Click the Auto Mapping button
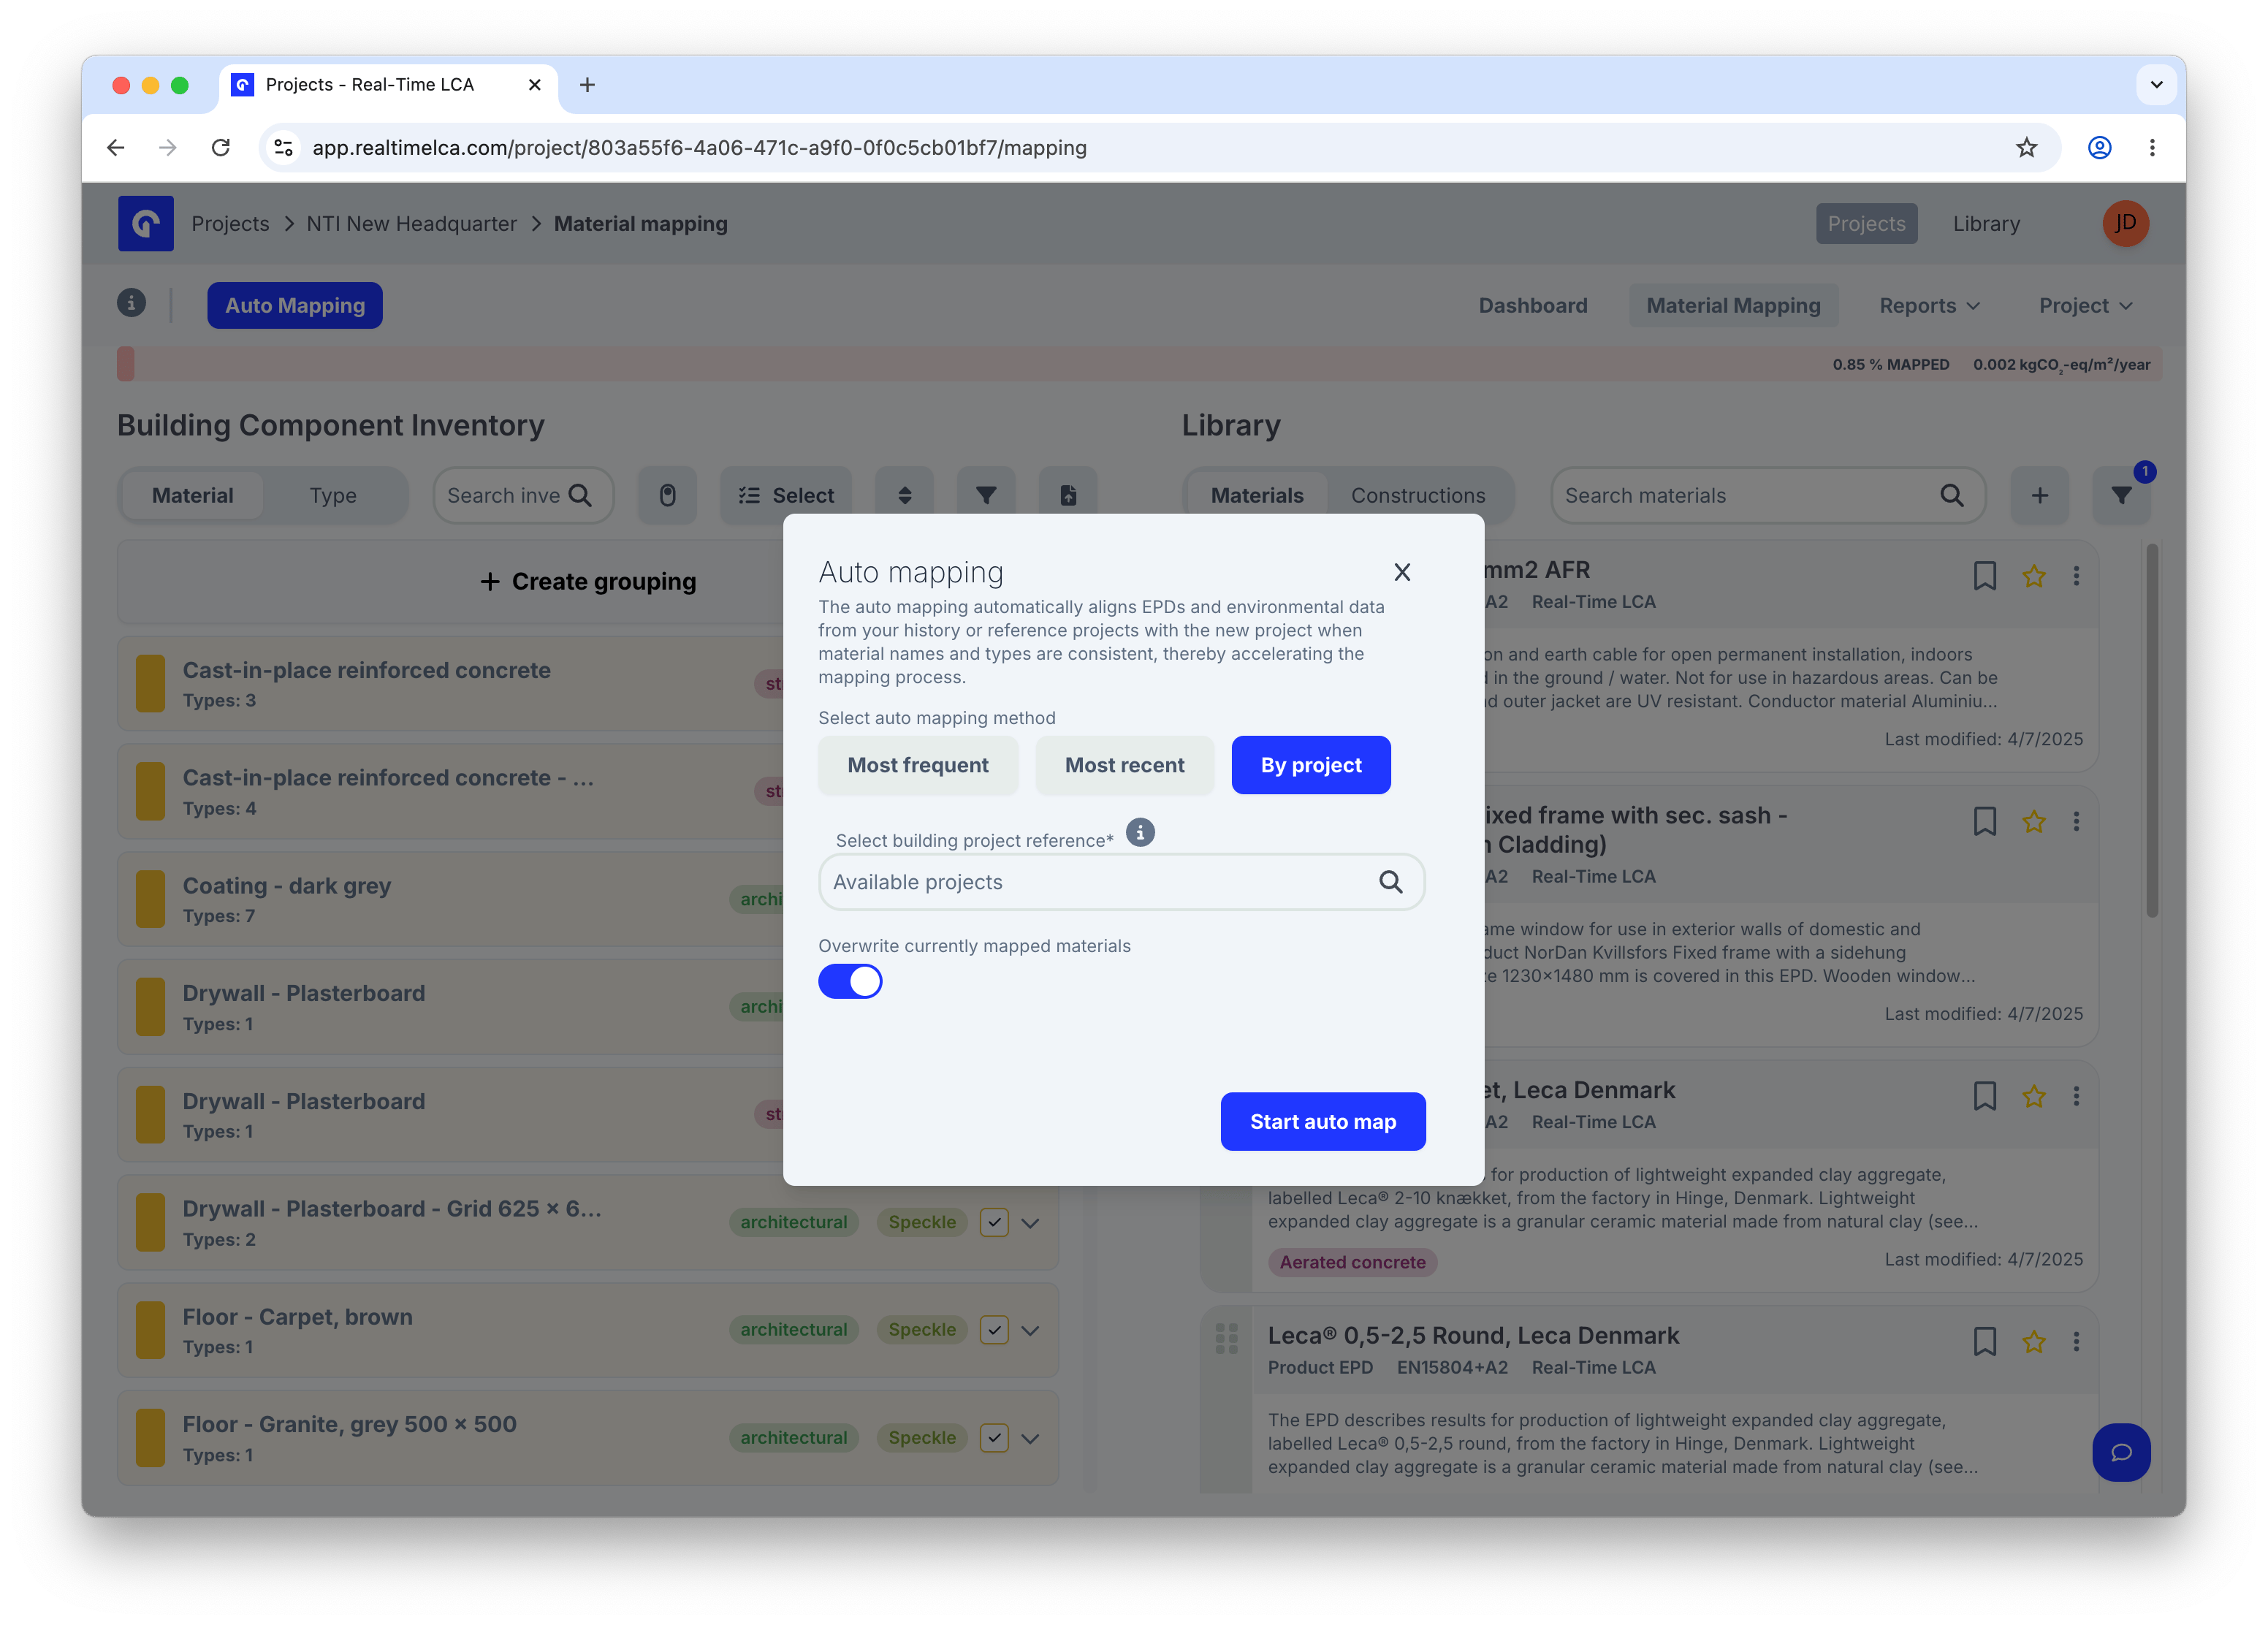The image size is (2268, 1625). coord(295,305)
